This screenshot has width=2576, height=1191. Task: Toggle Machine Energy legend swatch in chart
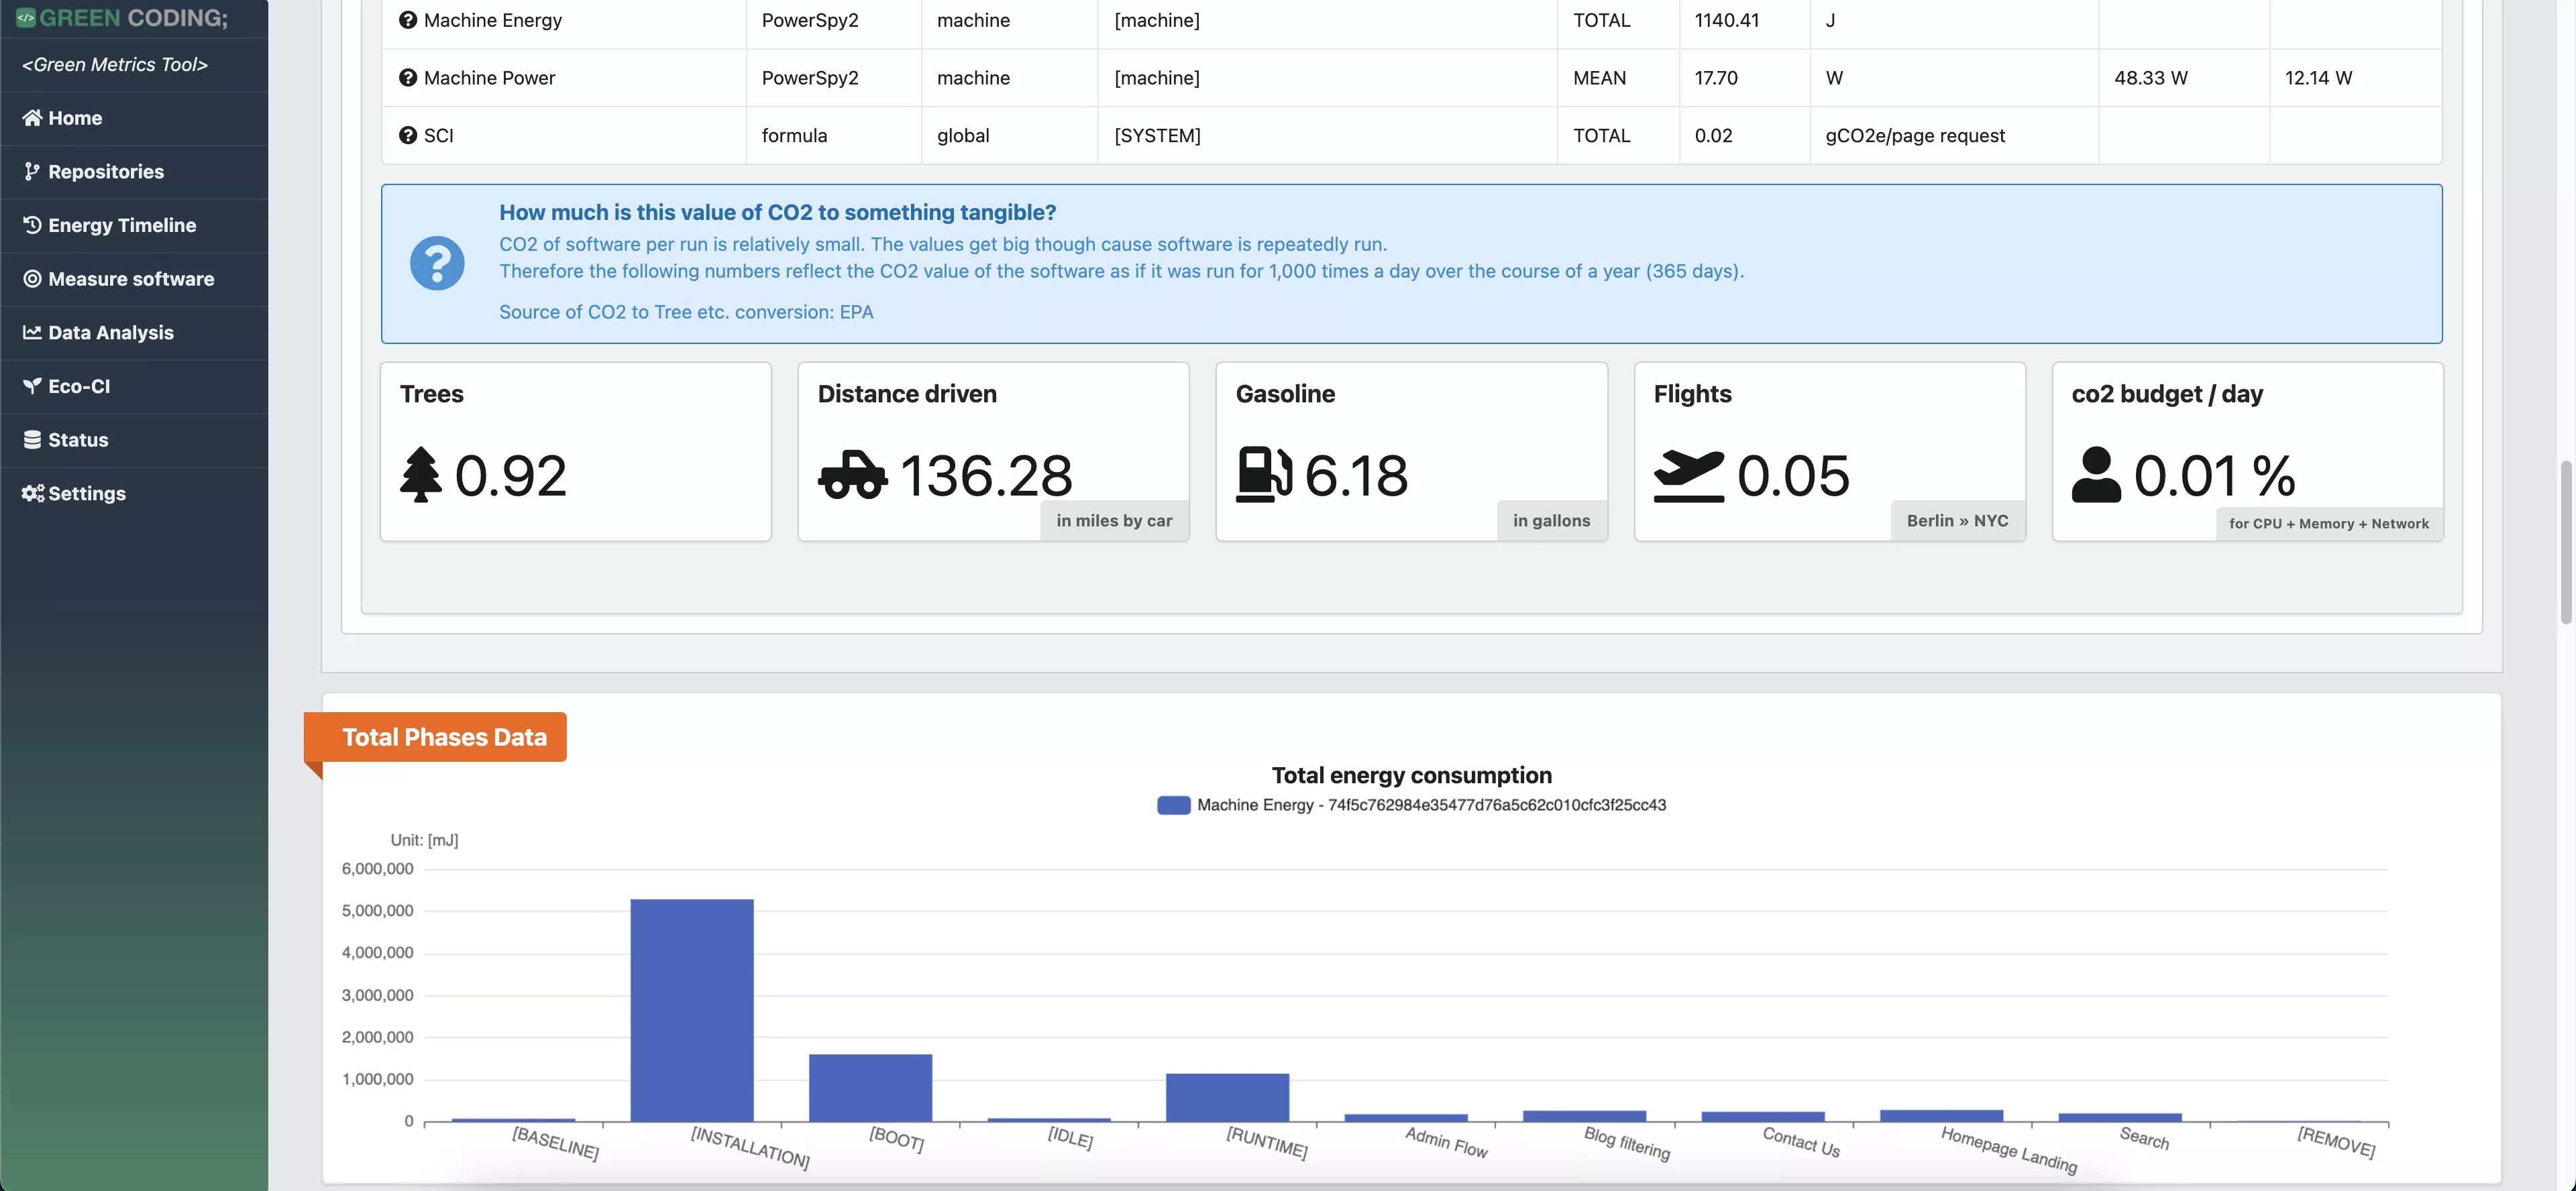tap(1173, 805)
